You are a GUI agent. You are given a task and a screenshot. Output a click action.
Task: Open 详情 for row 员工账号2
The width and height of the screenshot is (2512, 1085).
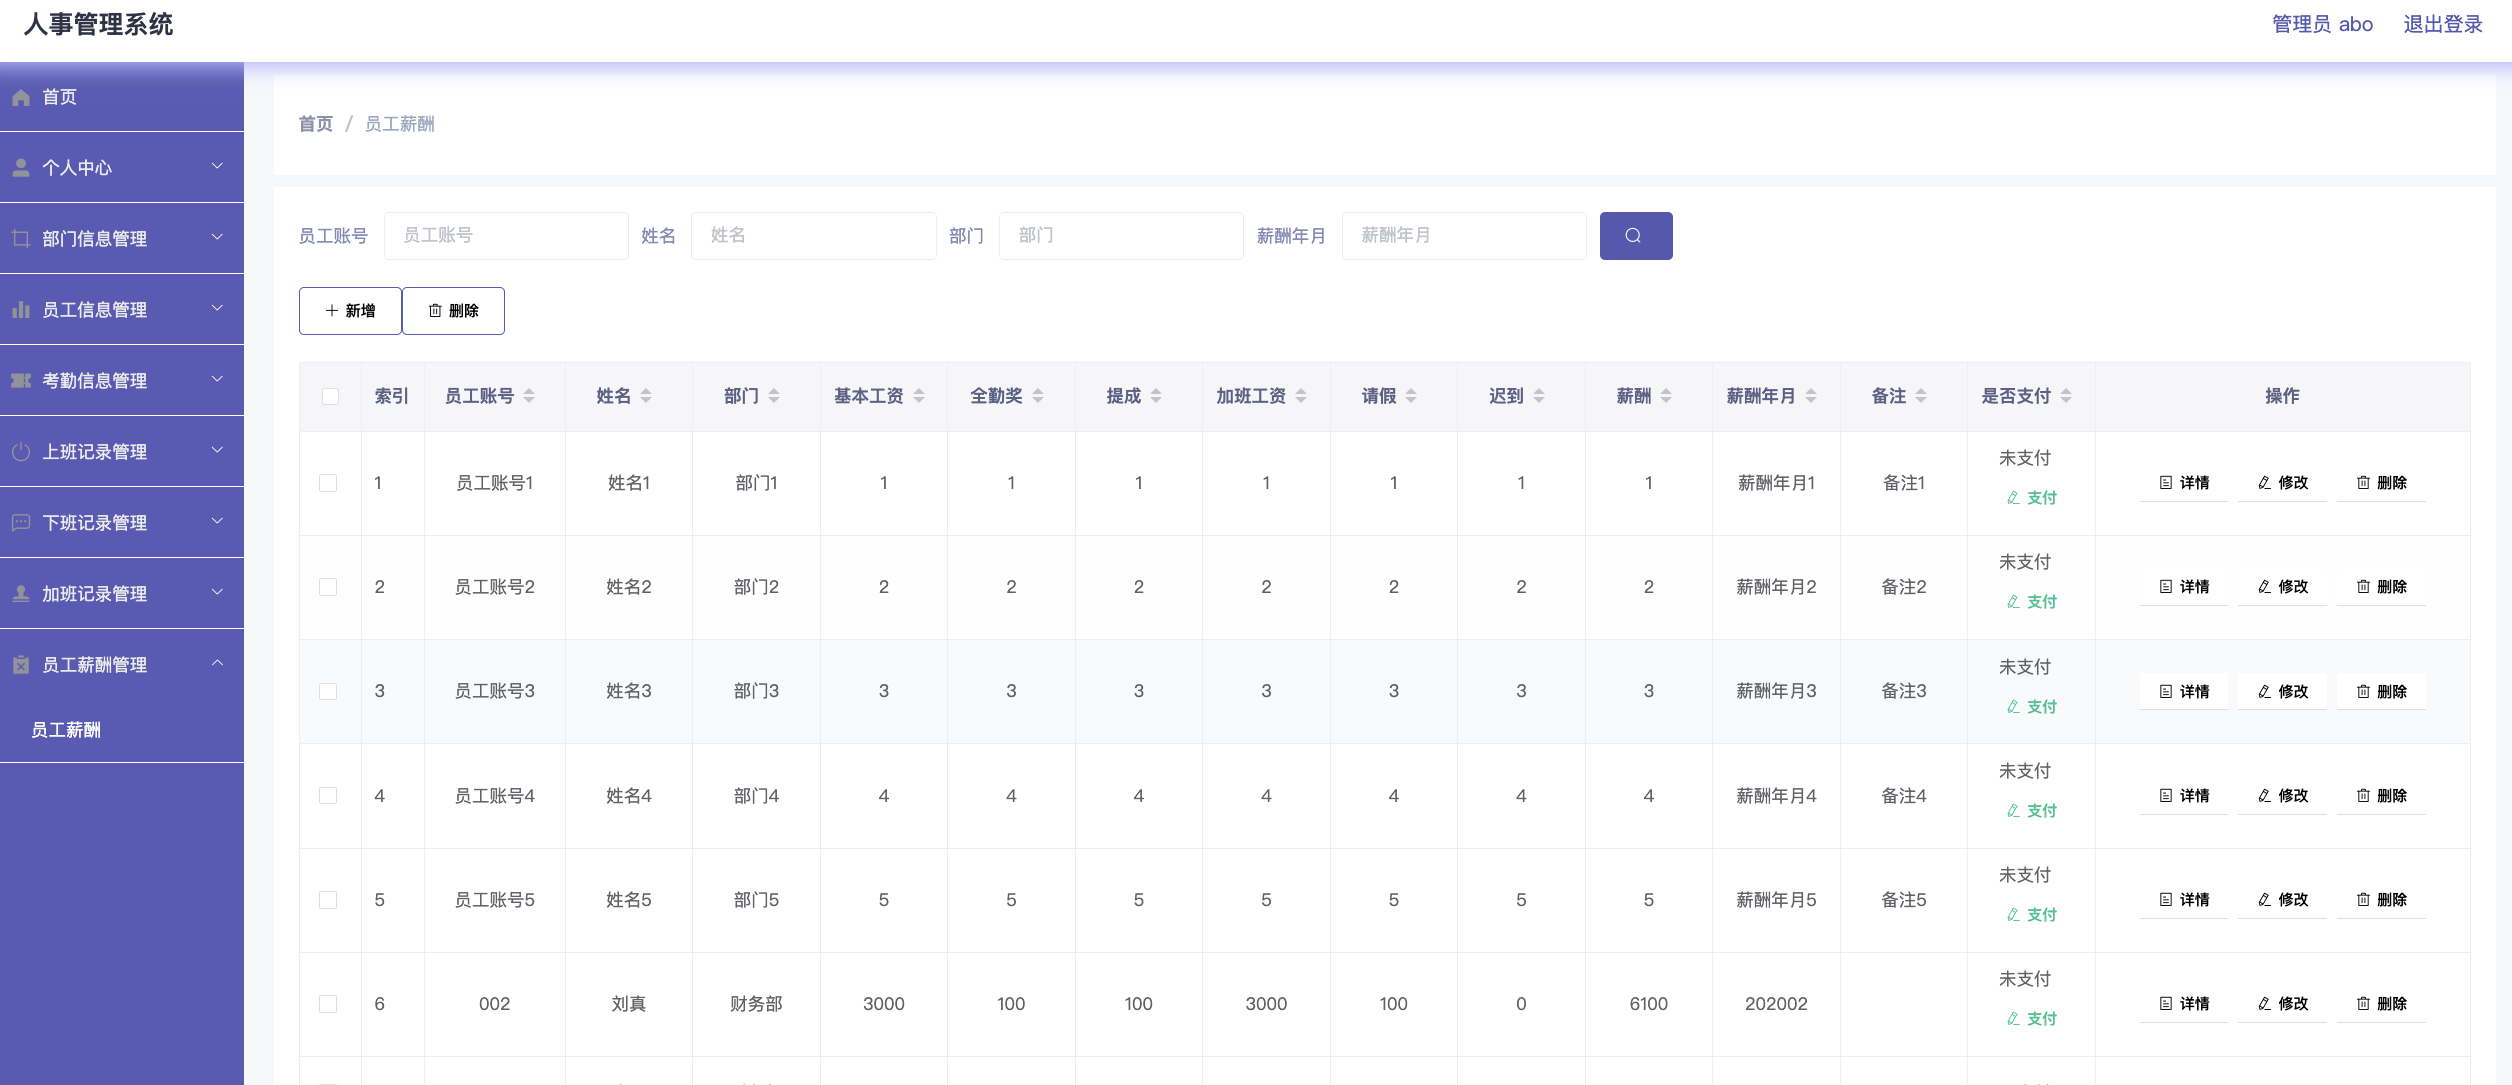(2184, 587)
